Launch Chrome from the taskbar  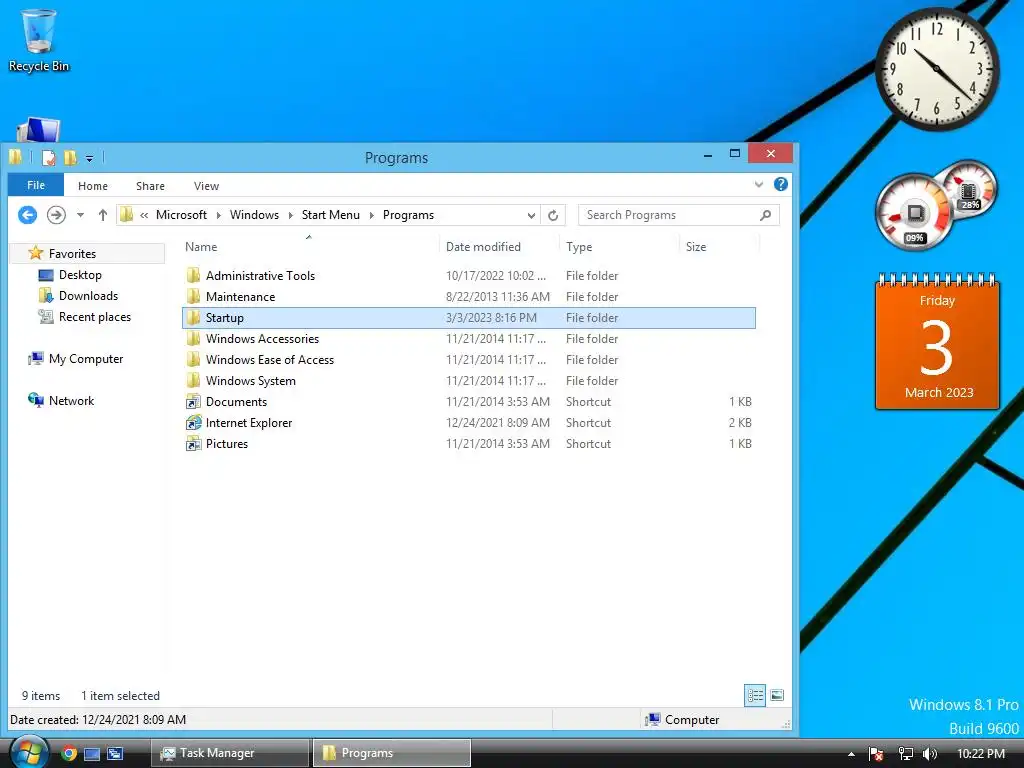(69, 753)
